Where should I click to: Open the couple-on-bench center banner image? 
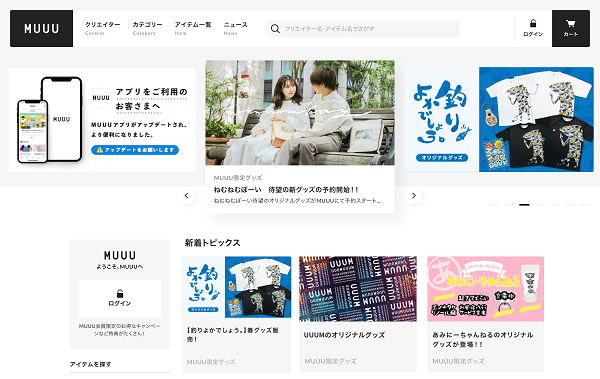300,113
